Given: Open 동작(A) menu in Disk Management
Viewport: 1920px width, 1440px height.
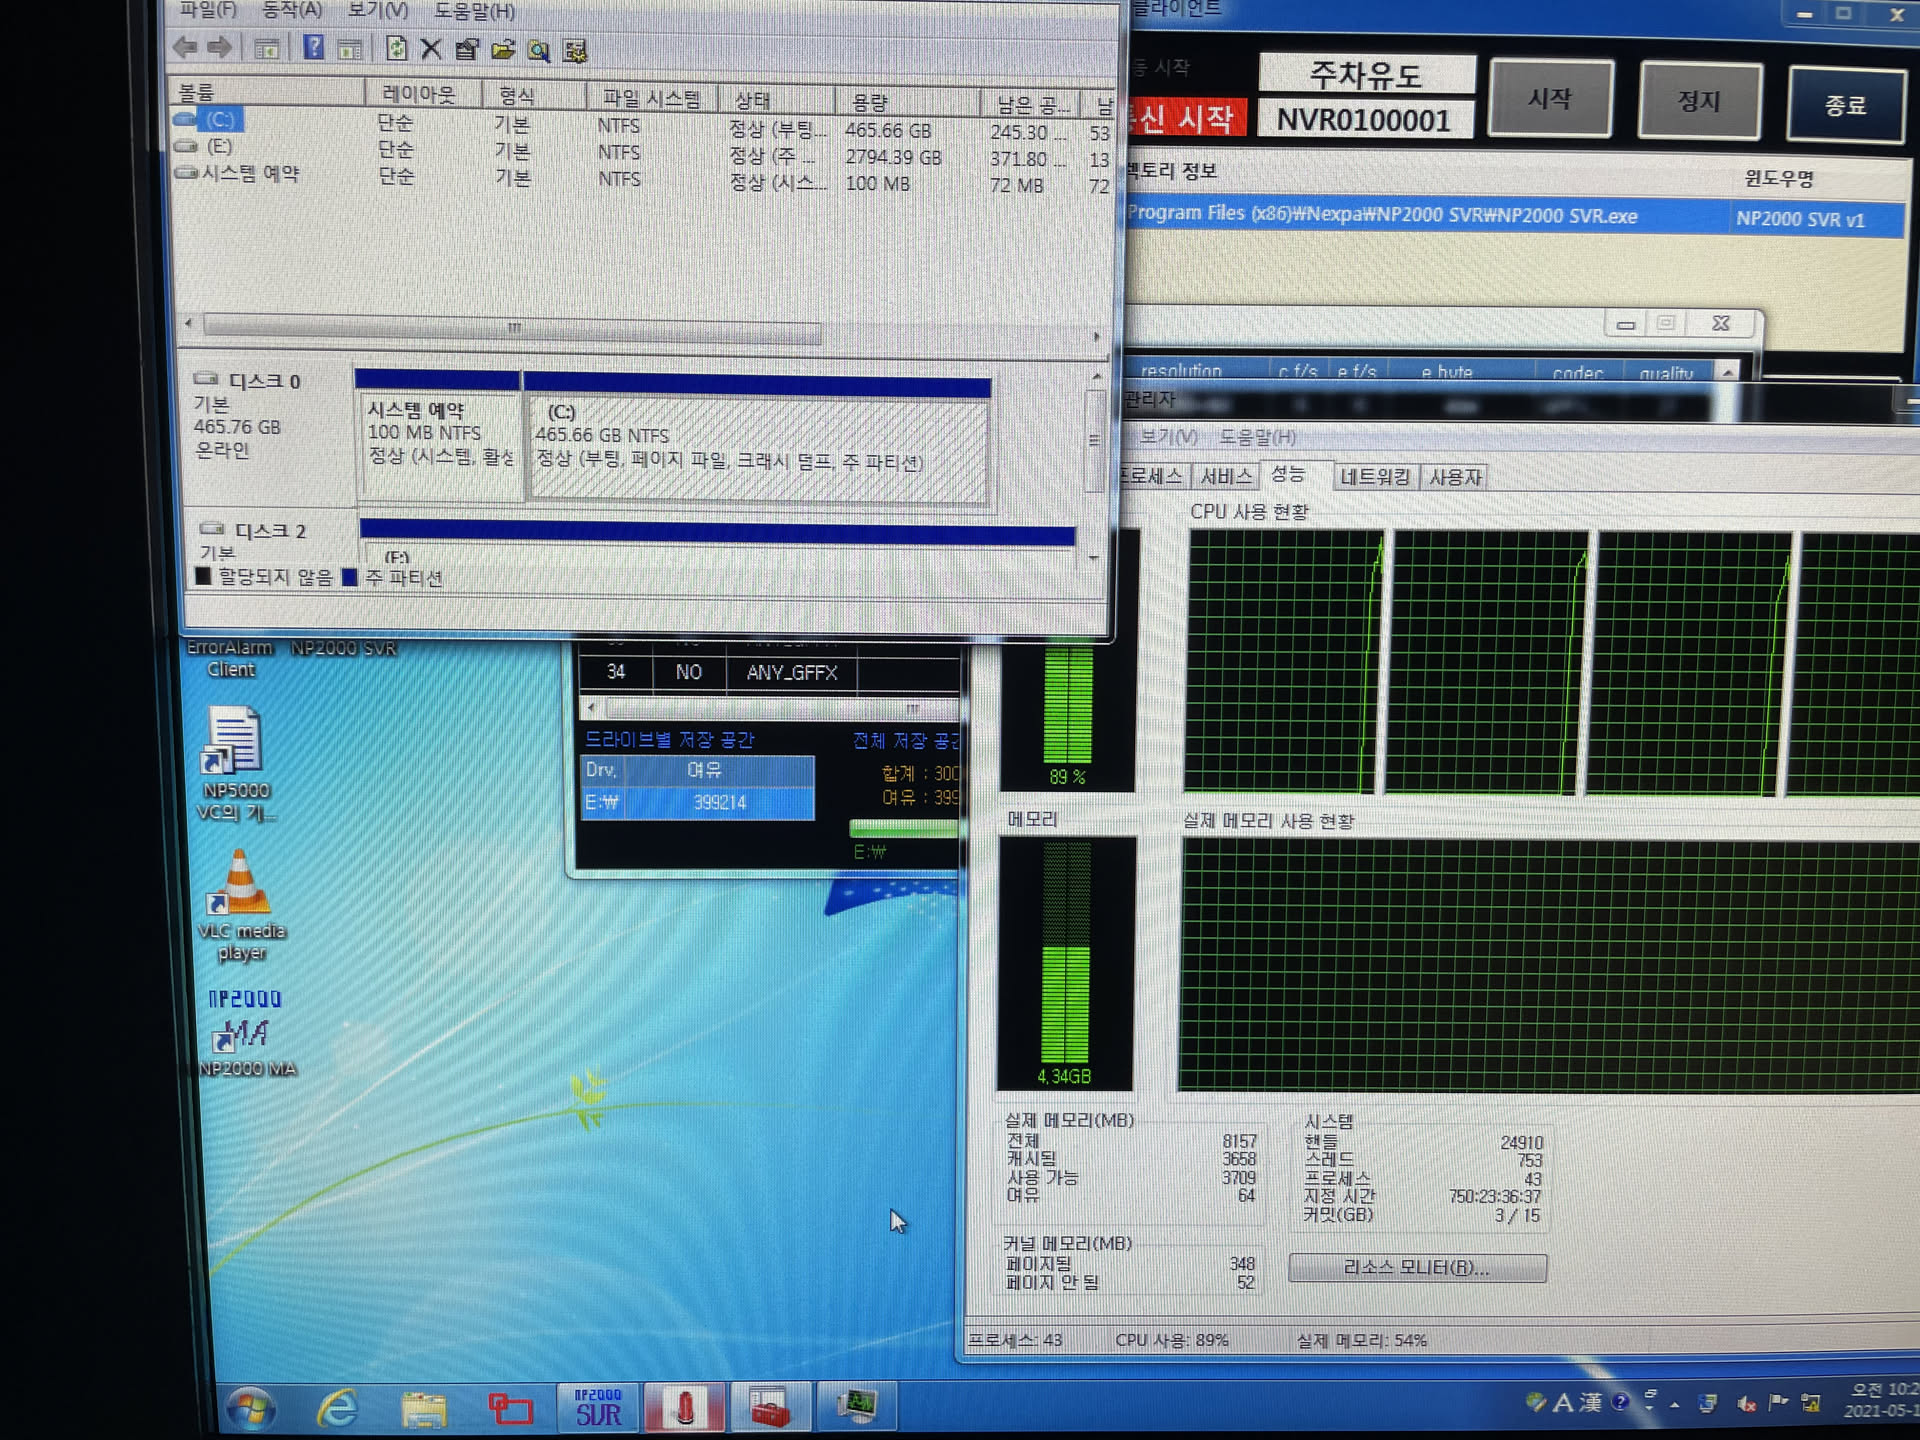Looking at the screenshot, I should pyautogui.click(x=291, y=10).
